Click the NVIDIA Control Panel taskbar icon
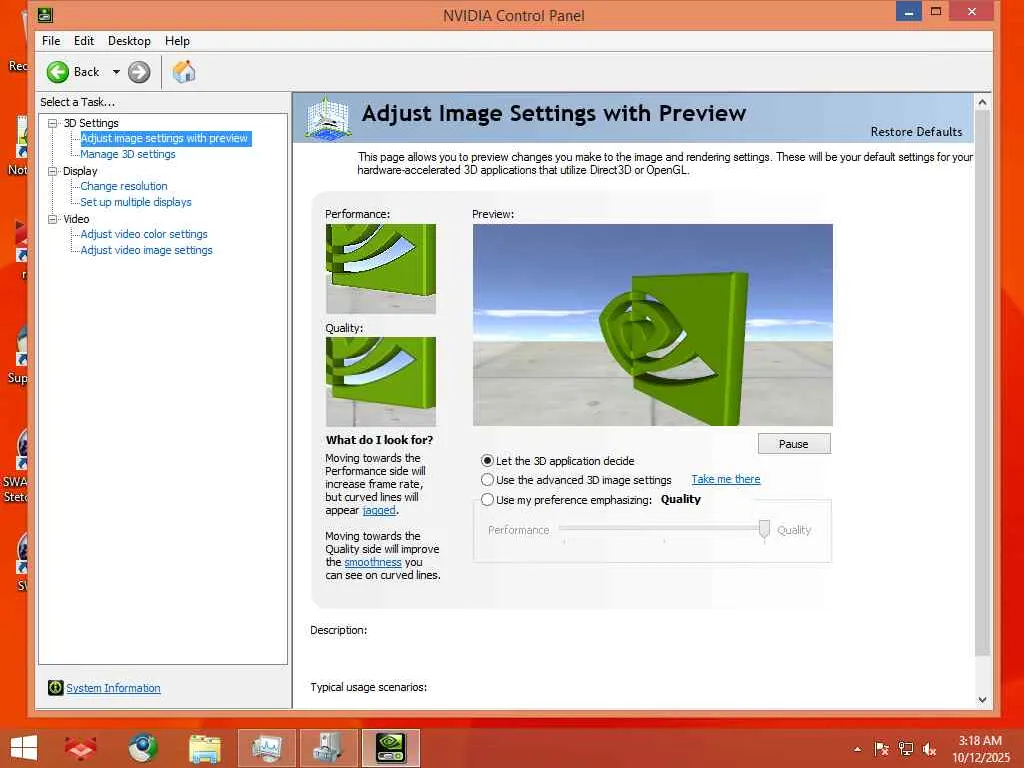Screen dimensions: 1024x768 pos(391,748)
